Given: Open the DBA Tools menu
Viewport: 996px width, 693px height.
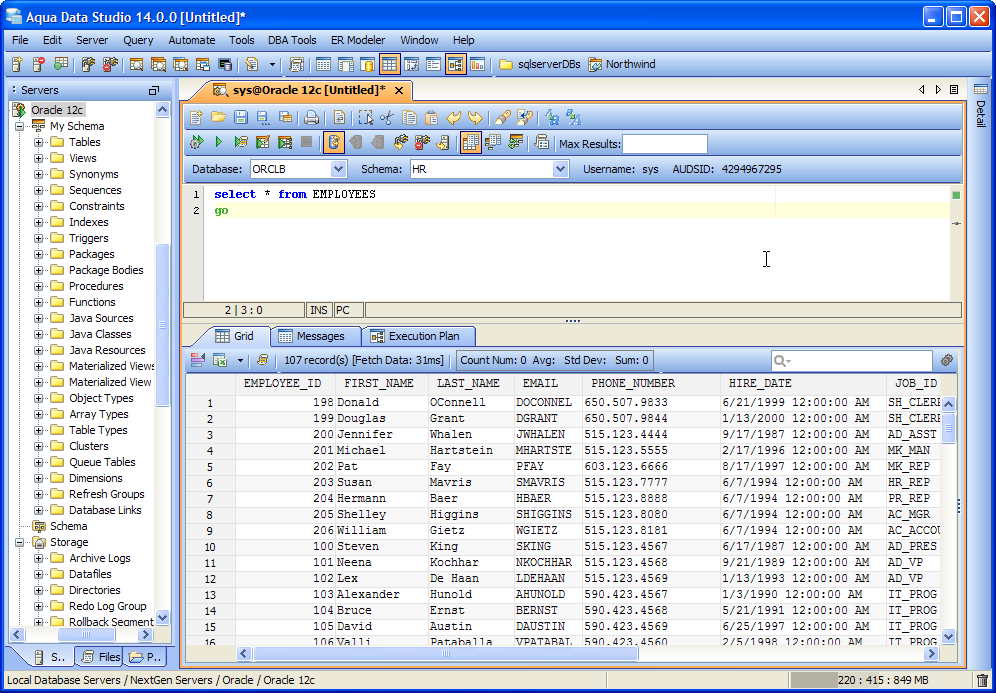Looking at the screenshot, I should [292, 40].
